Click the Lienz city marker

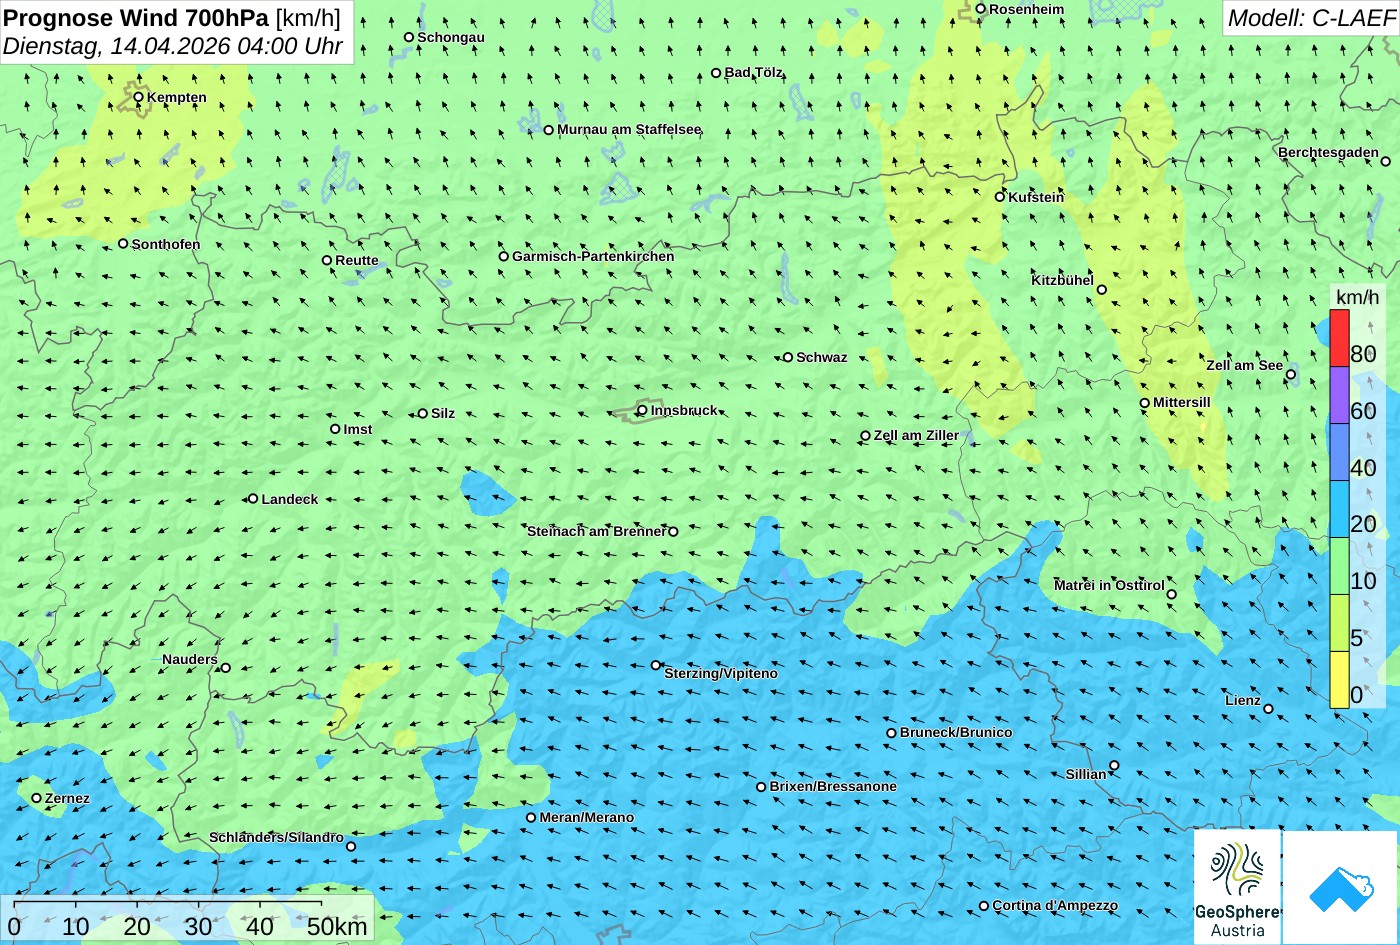[1268, 709]
